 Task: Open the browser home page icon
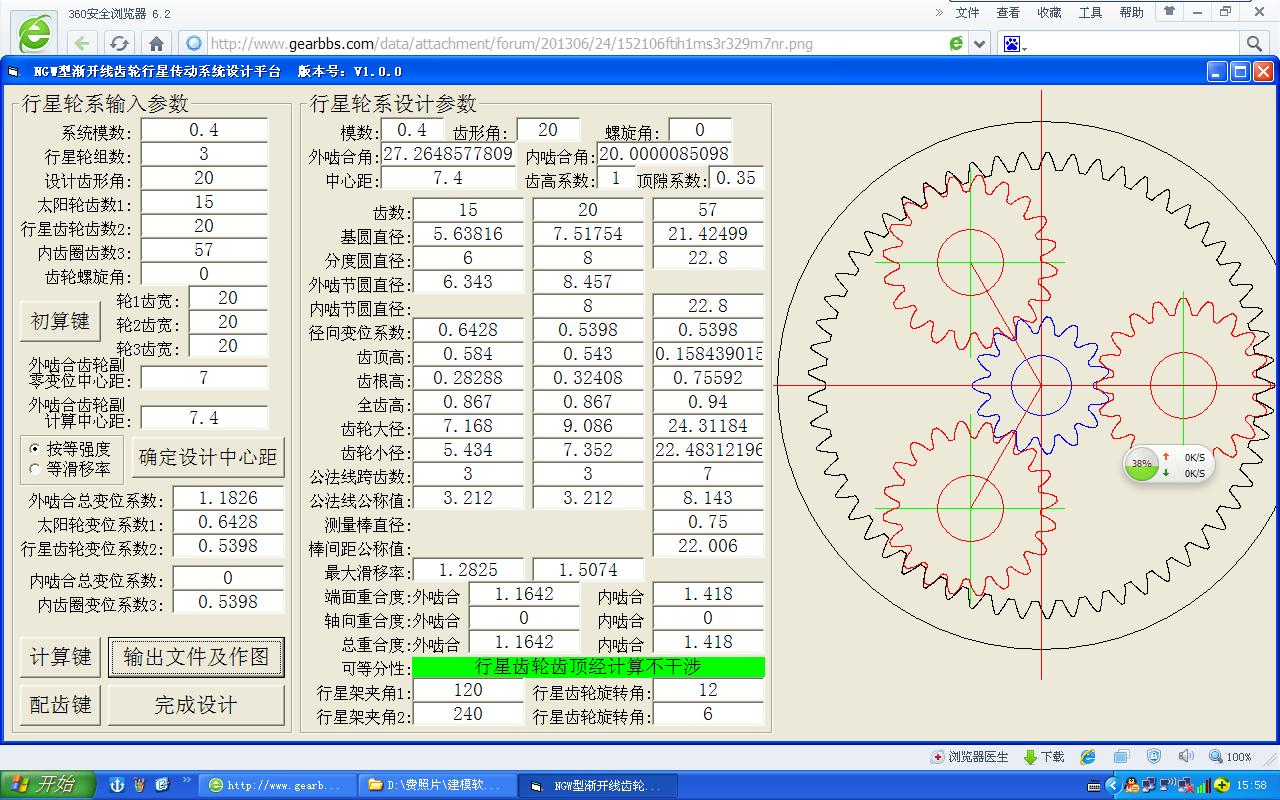pyautogui.click(x=156, y=43)
